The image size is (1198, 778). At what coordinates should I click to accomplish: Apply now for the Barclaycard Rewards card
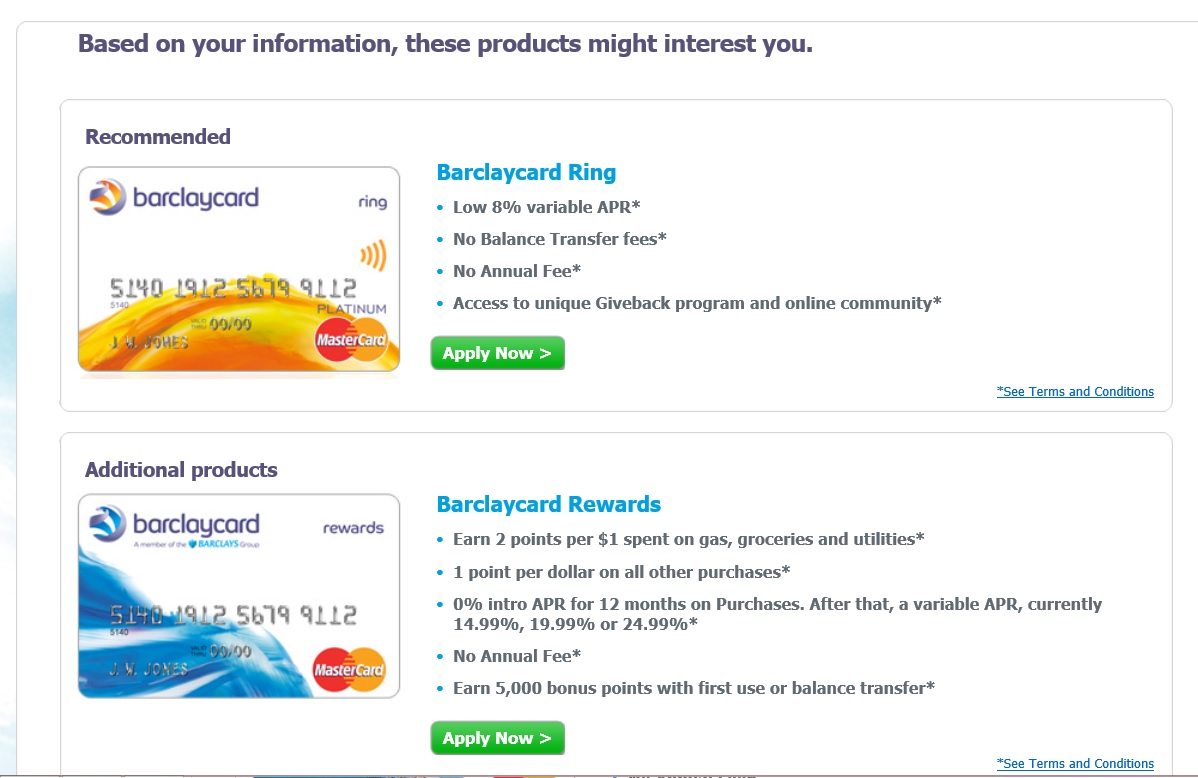click(497, 738)
